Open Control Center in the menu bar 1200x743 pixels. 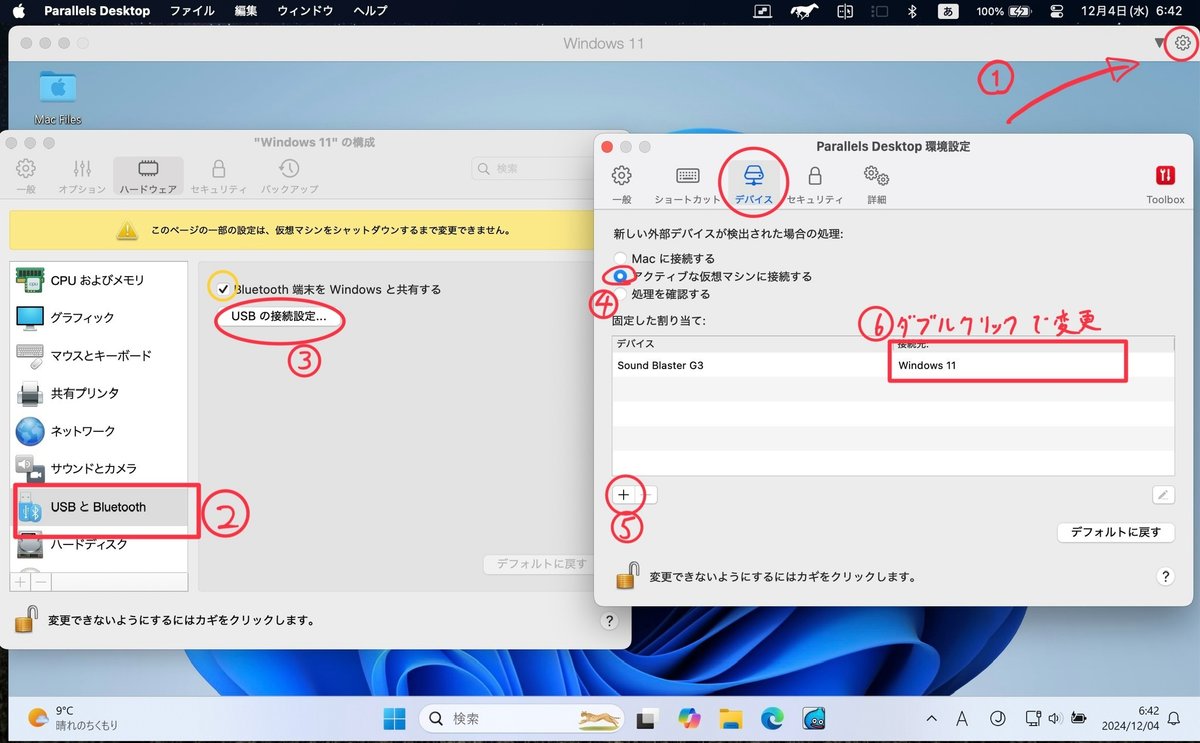pyautogui.click(x=1057, y=11)
